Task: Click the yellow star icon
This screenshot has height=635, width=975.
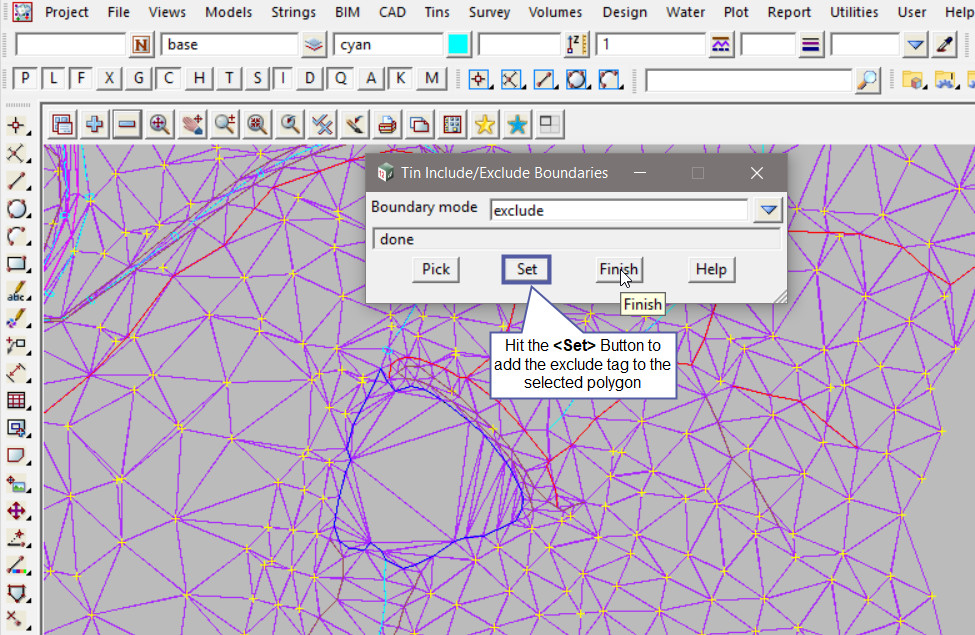Action: pos(484,125)
